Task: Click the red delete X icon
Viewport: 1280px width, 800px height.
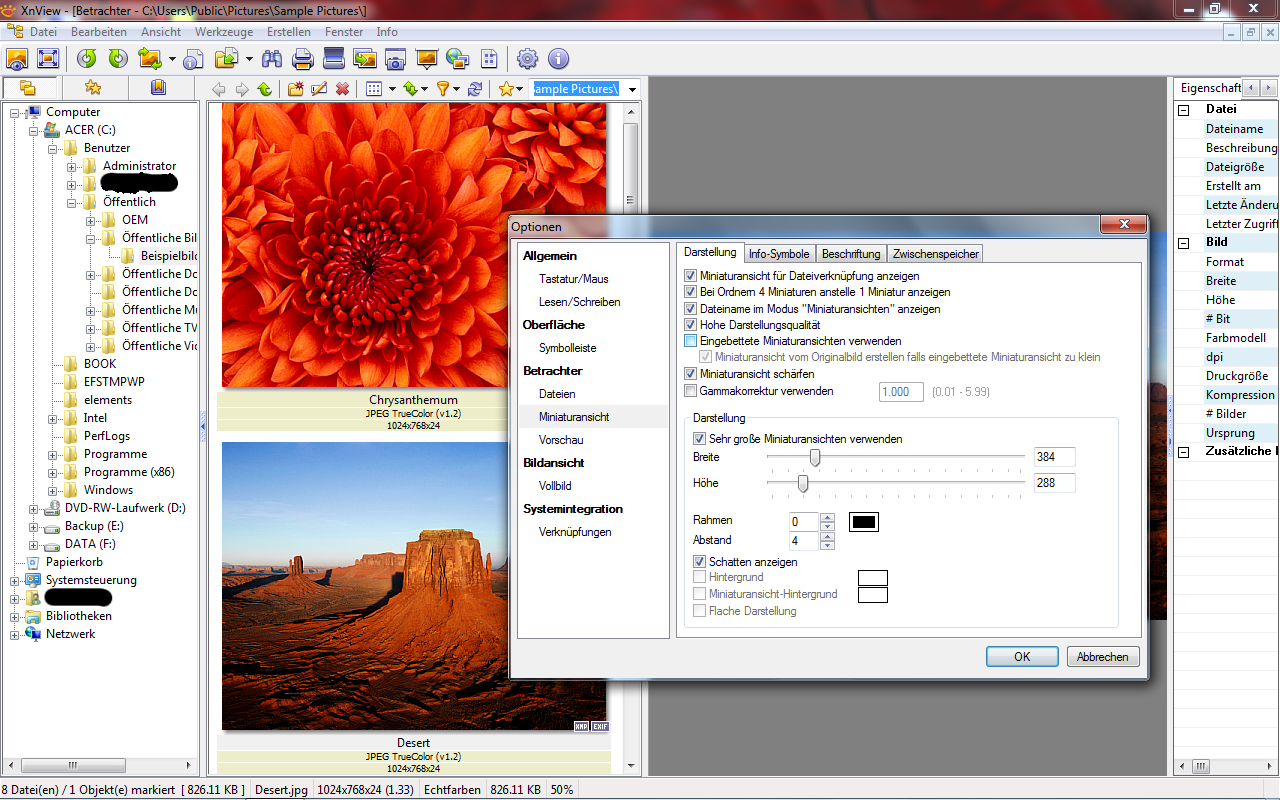Action: tap(342, 89)
